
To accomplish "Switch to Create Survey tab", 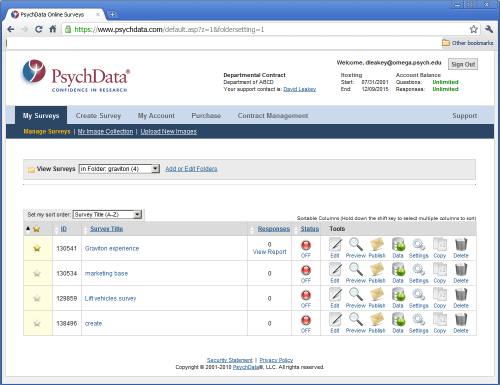I will pos(98,116).
